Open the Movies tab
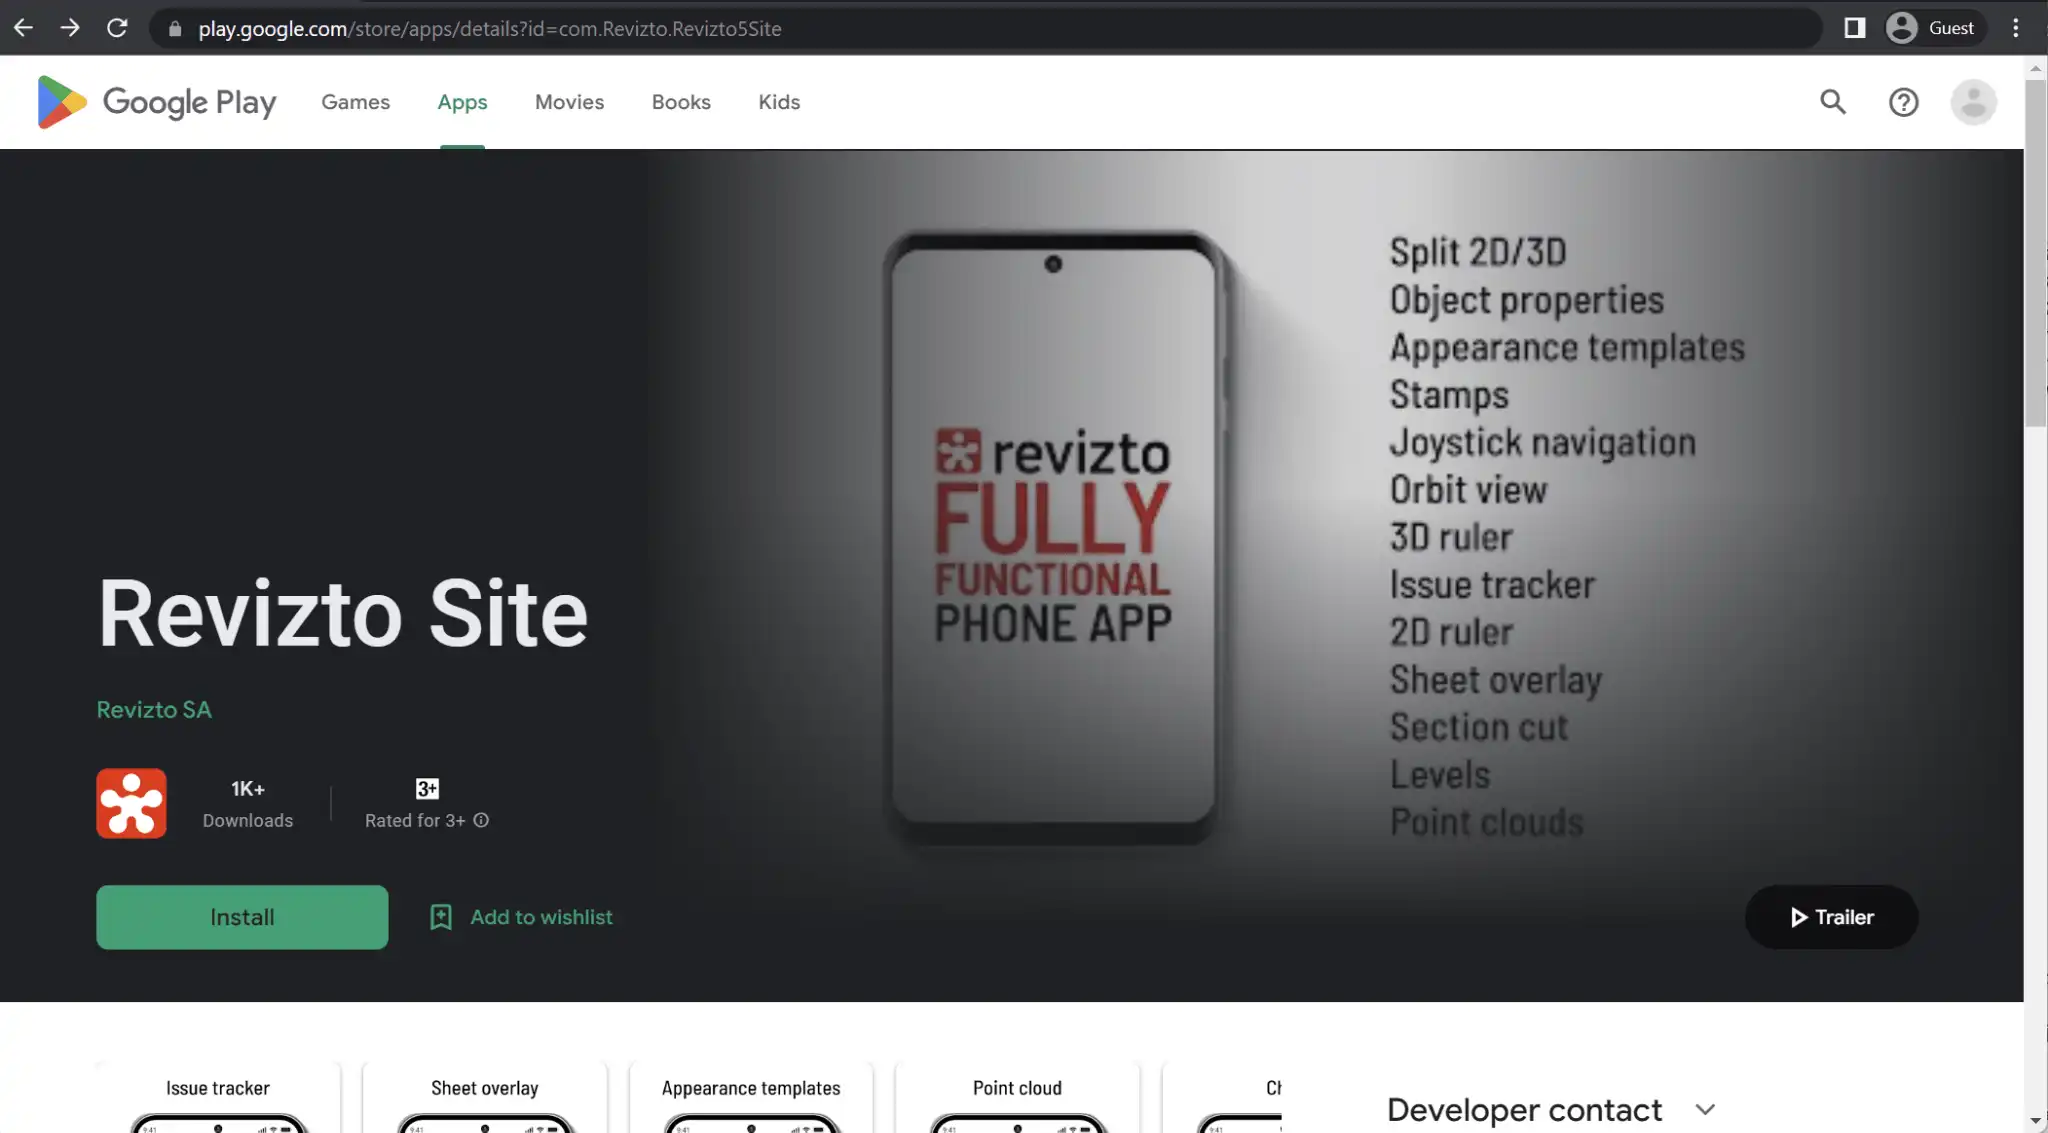2048x1133 pixels. coord(569,101)
